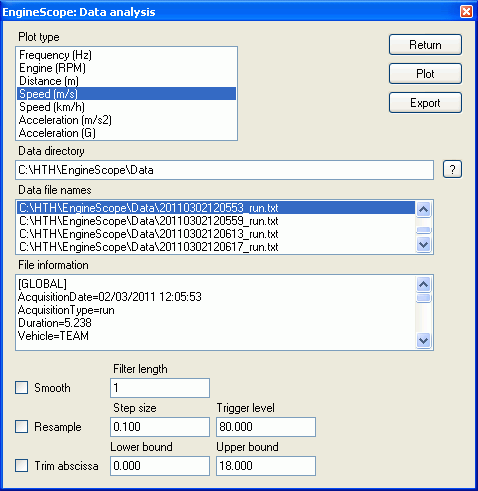The width and height of the screenshot is (478, 491).
Task: Click the Plot button
Action: tap(425, 74)
